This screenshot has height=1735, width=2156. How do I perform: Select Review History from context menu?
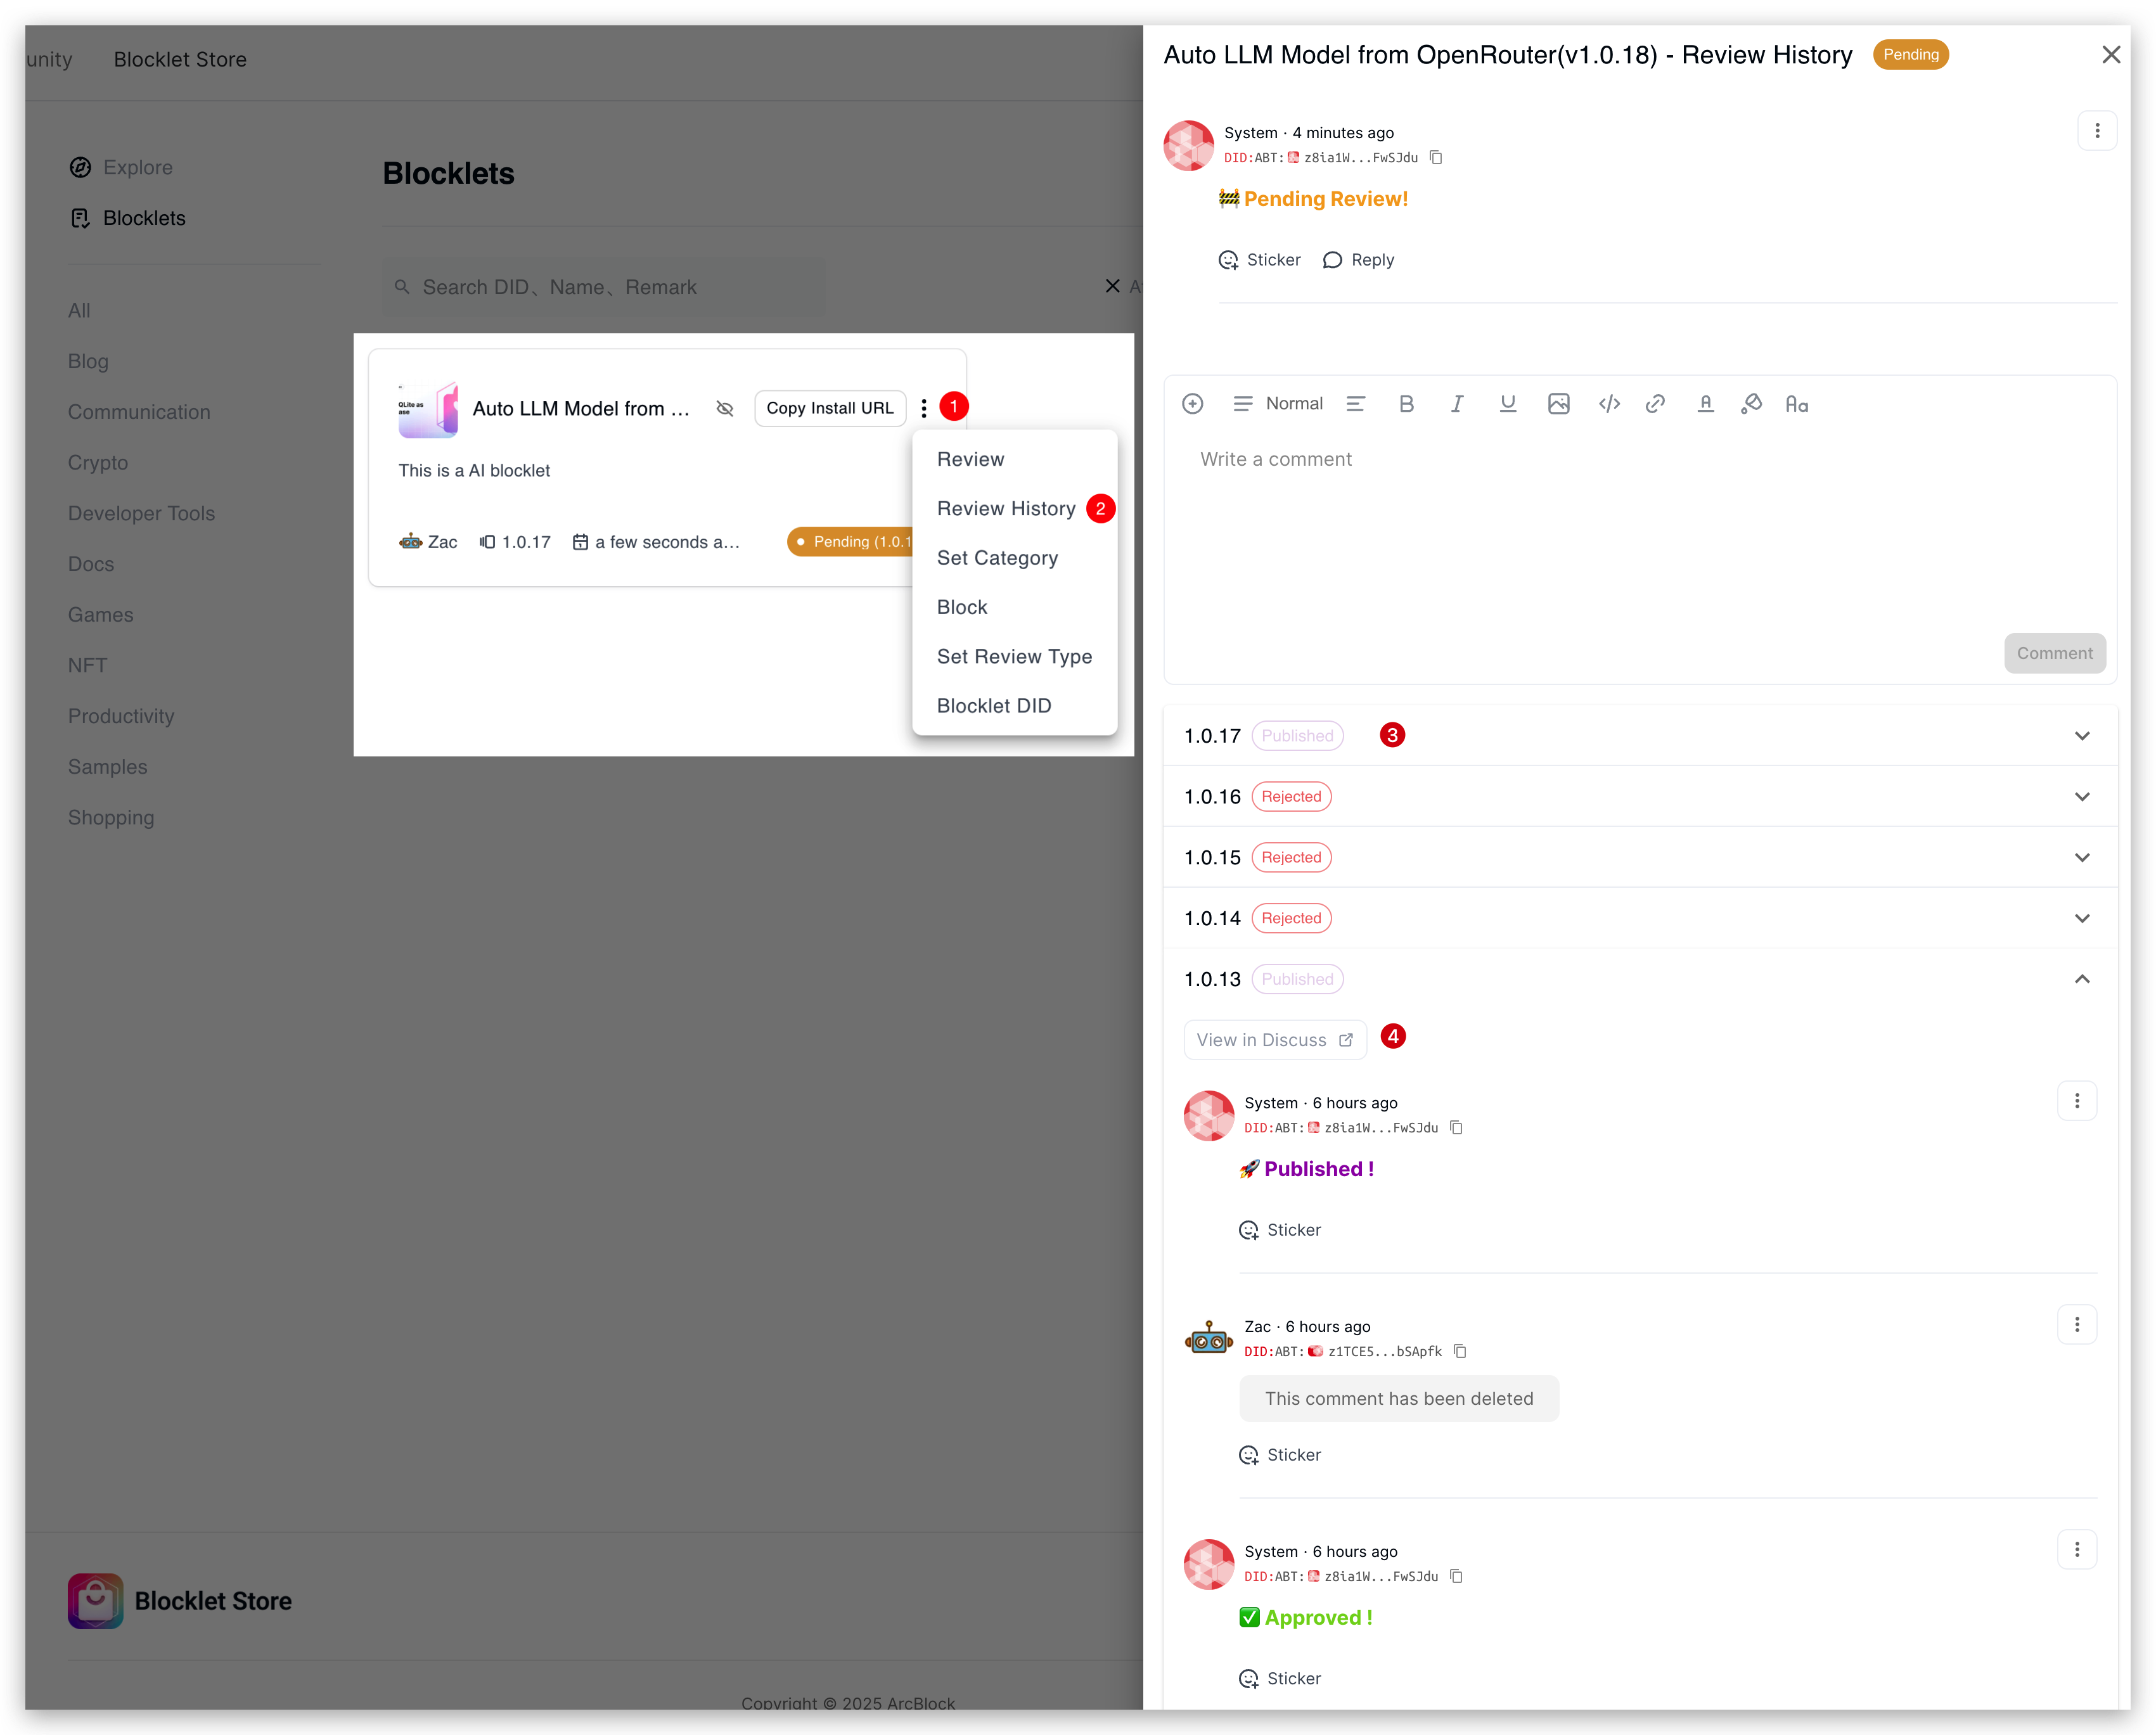click(x=1005, y=509)
